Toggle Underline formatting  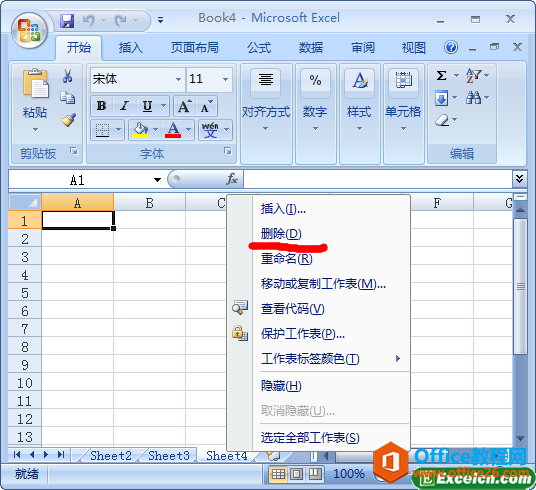(x=147, y=106)
